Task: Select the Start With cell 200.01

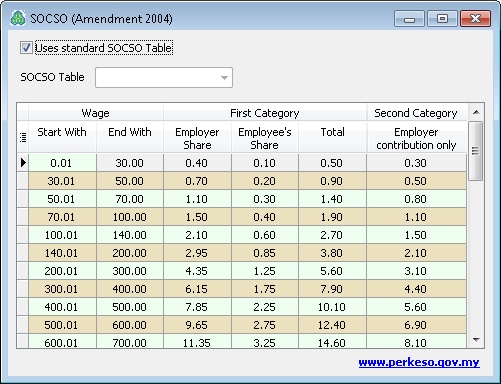Action: (62, 271)
